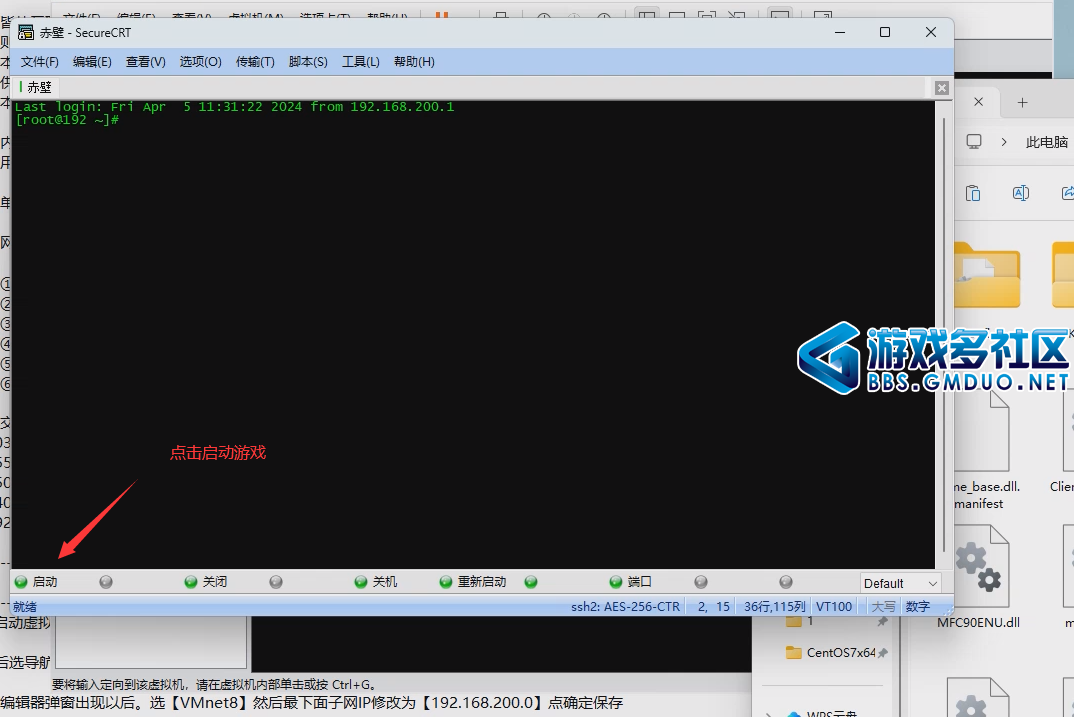Click the pin icon next to CentOS7x64
1074x717 pixels.
click(x=883, y=653)
